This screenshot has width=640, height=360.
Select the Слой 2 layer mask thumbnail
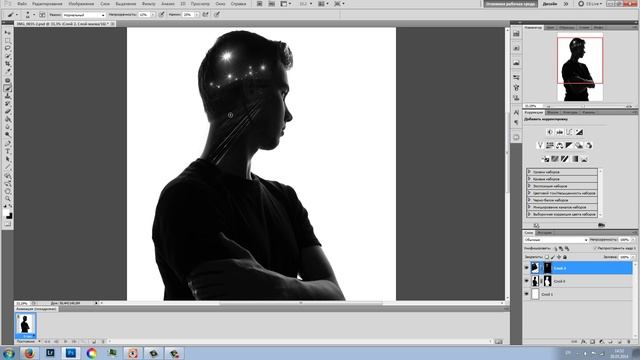coord(547,281)
